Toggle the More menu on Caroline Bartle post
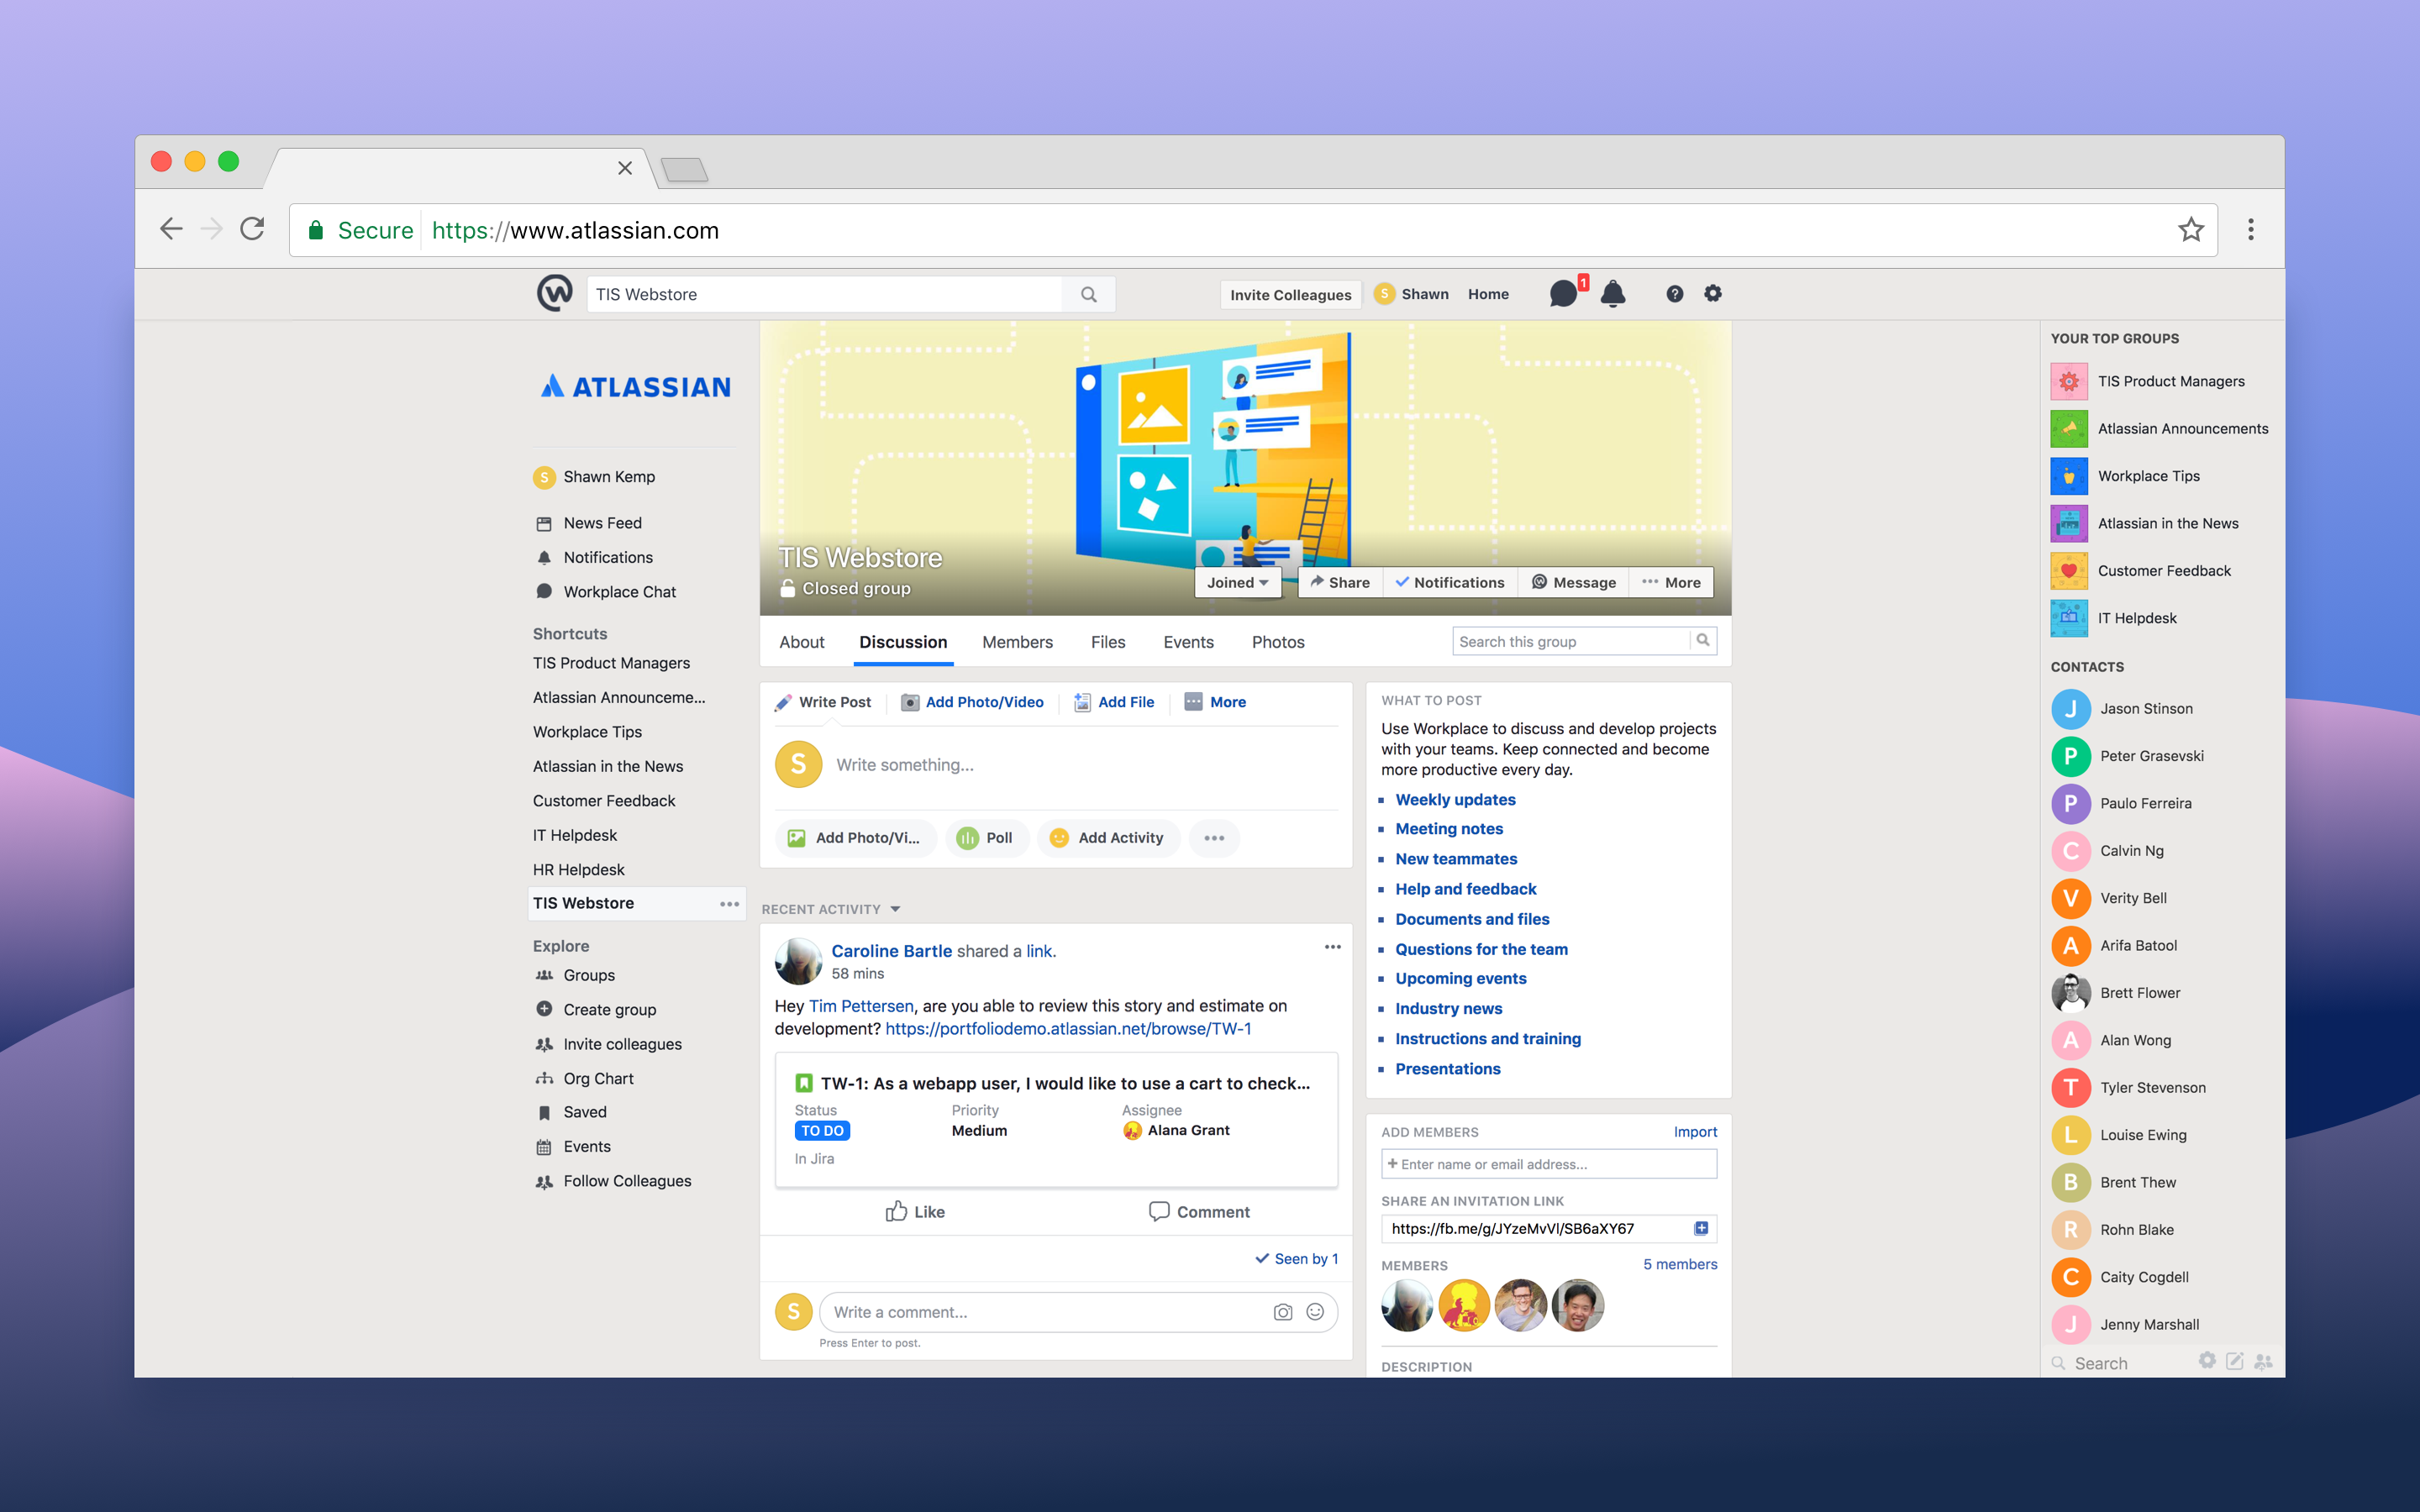The width and height of the screenshot is (2420, 1512). pos(1331,946)
